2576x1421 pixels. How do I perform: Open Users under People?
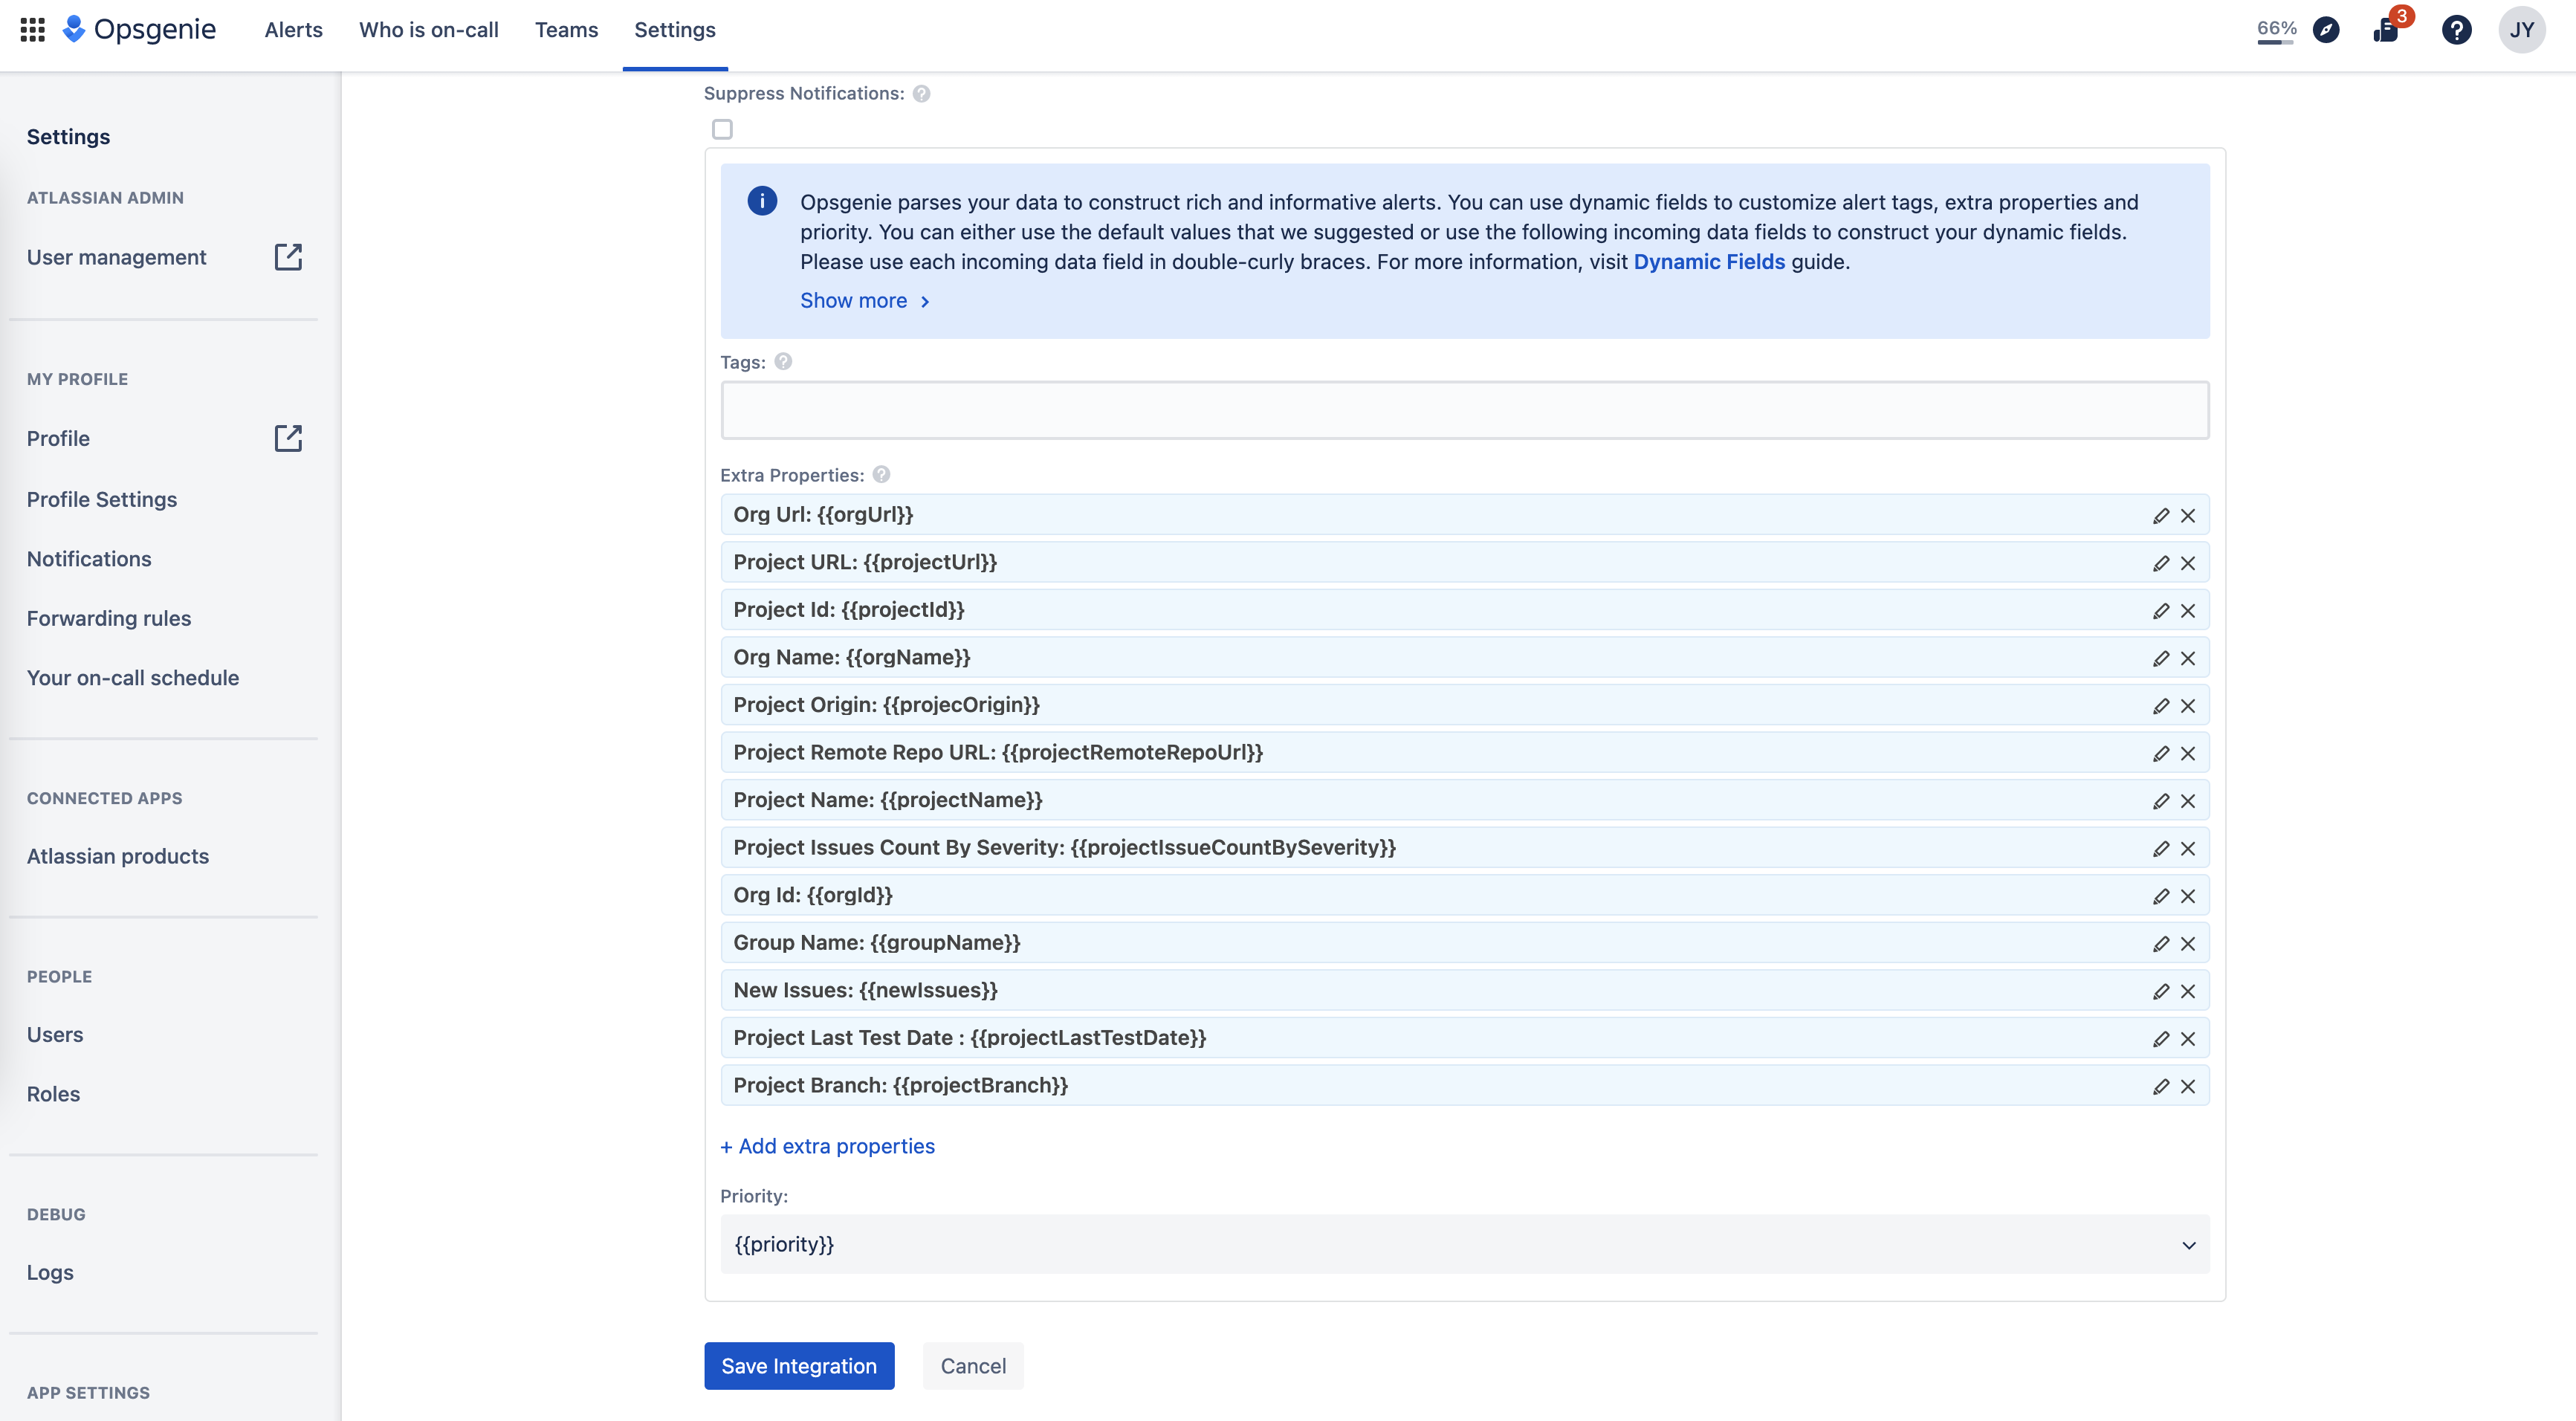(55, 1035)
